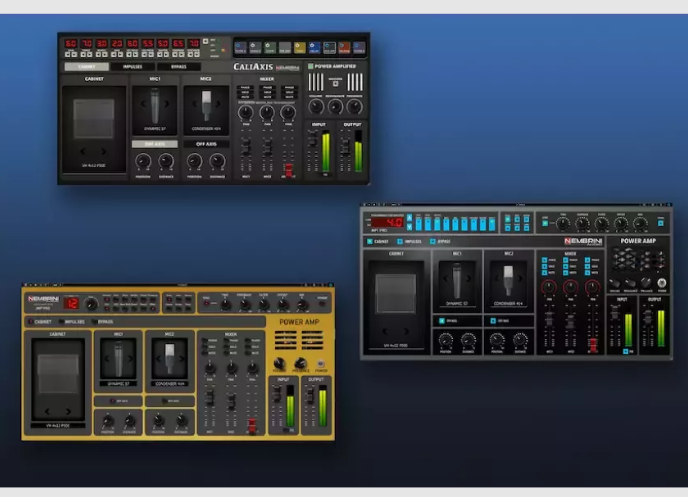Image resolution: width=688 pixels, height=497 pixels.
Task: Click the Power knob in dark Power Amp
Action: click(662, 281)
